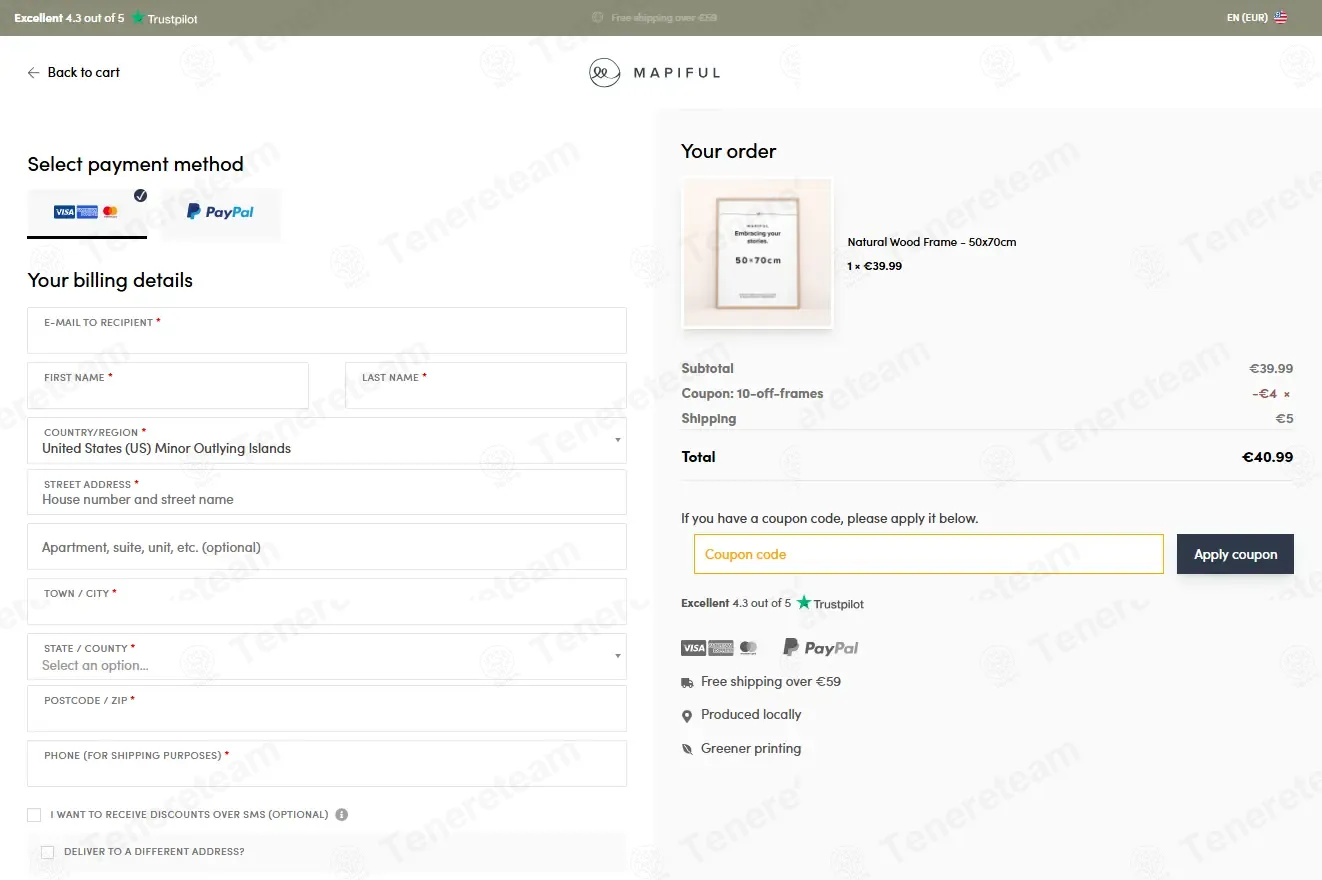The height and width of the screenshot is (880, 1322).
Task: Click the Trustpilot star in top bar
Action: click(138, 18)
